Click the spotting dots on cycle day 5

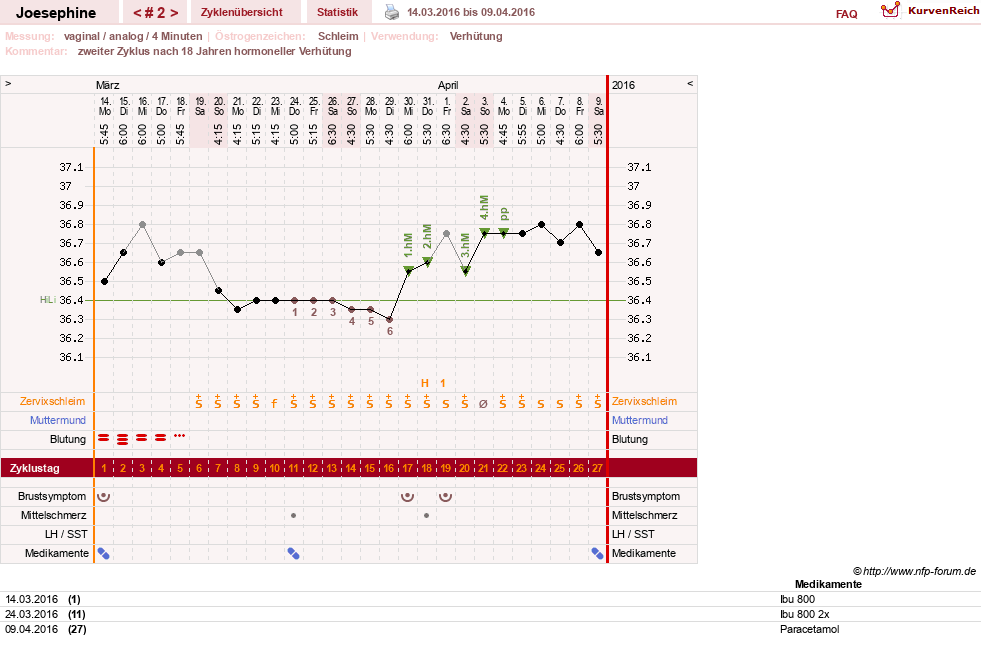point(180,435)
